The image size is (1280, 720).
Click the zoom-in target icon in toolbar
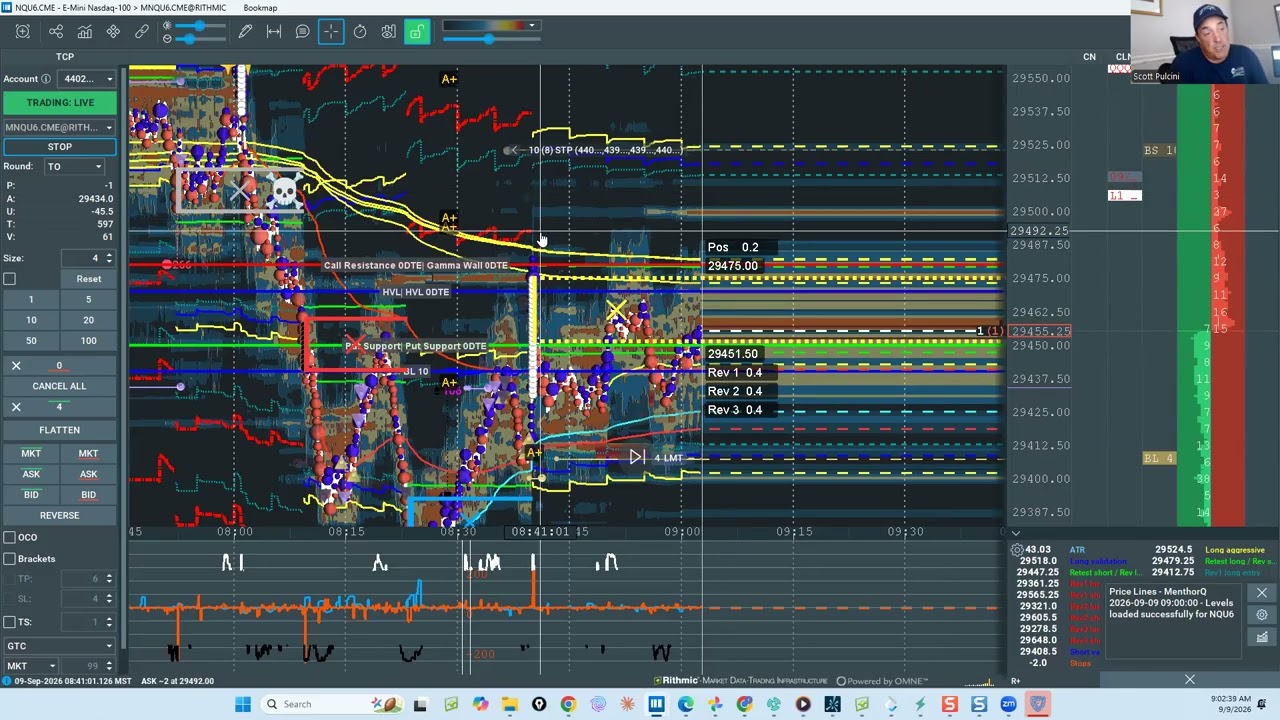23,32
